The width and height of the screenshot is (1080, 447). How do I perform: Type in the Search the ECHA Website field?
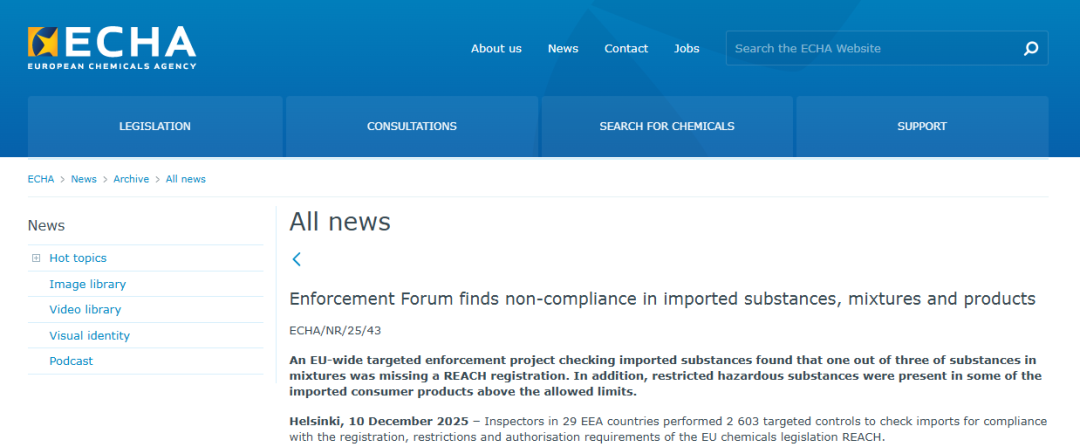point(870,48)
